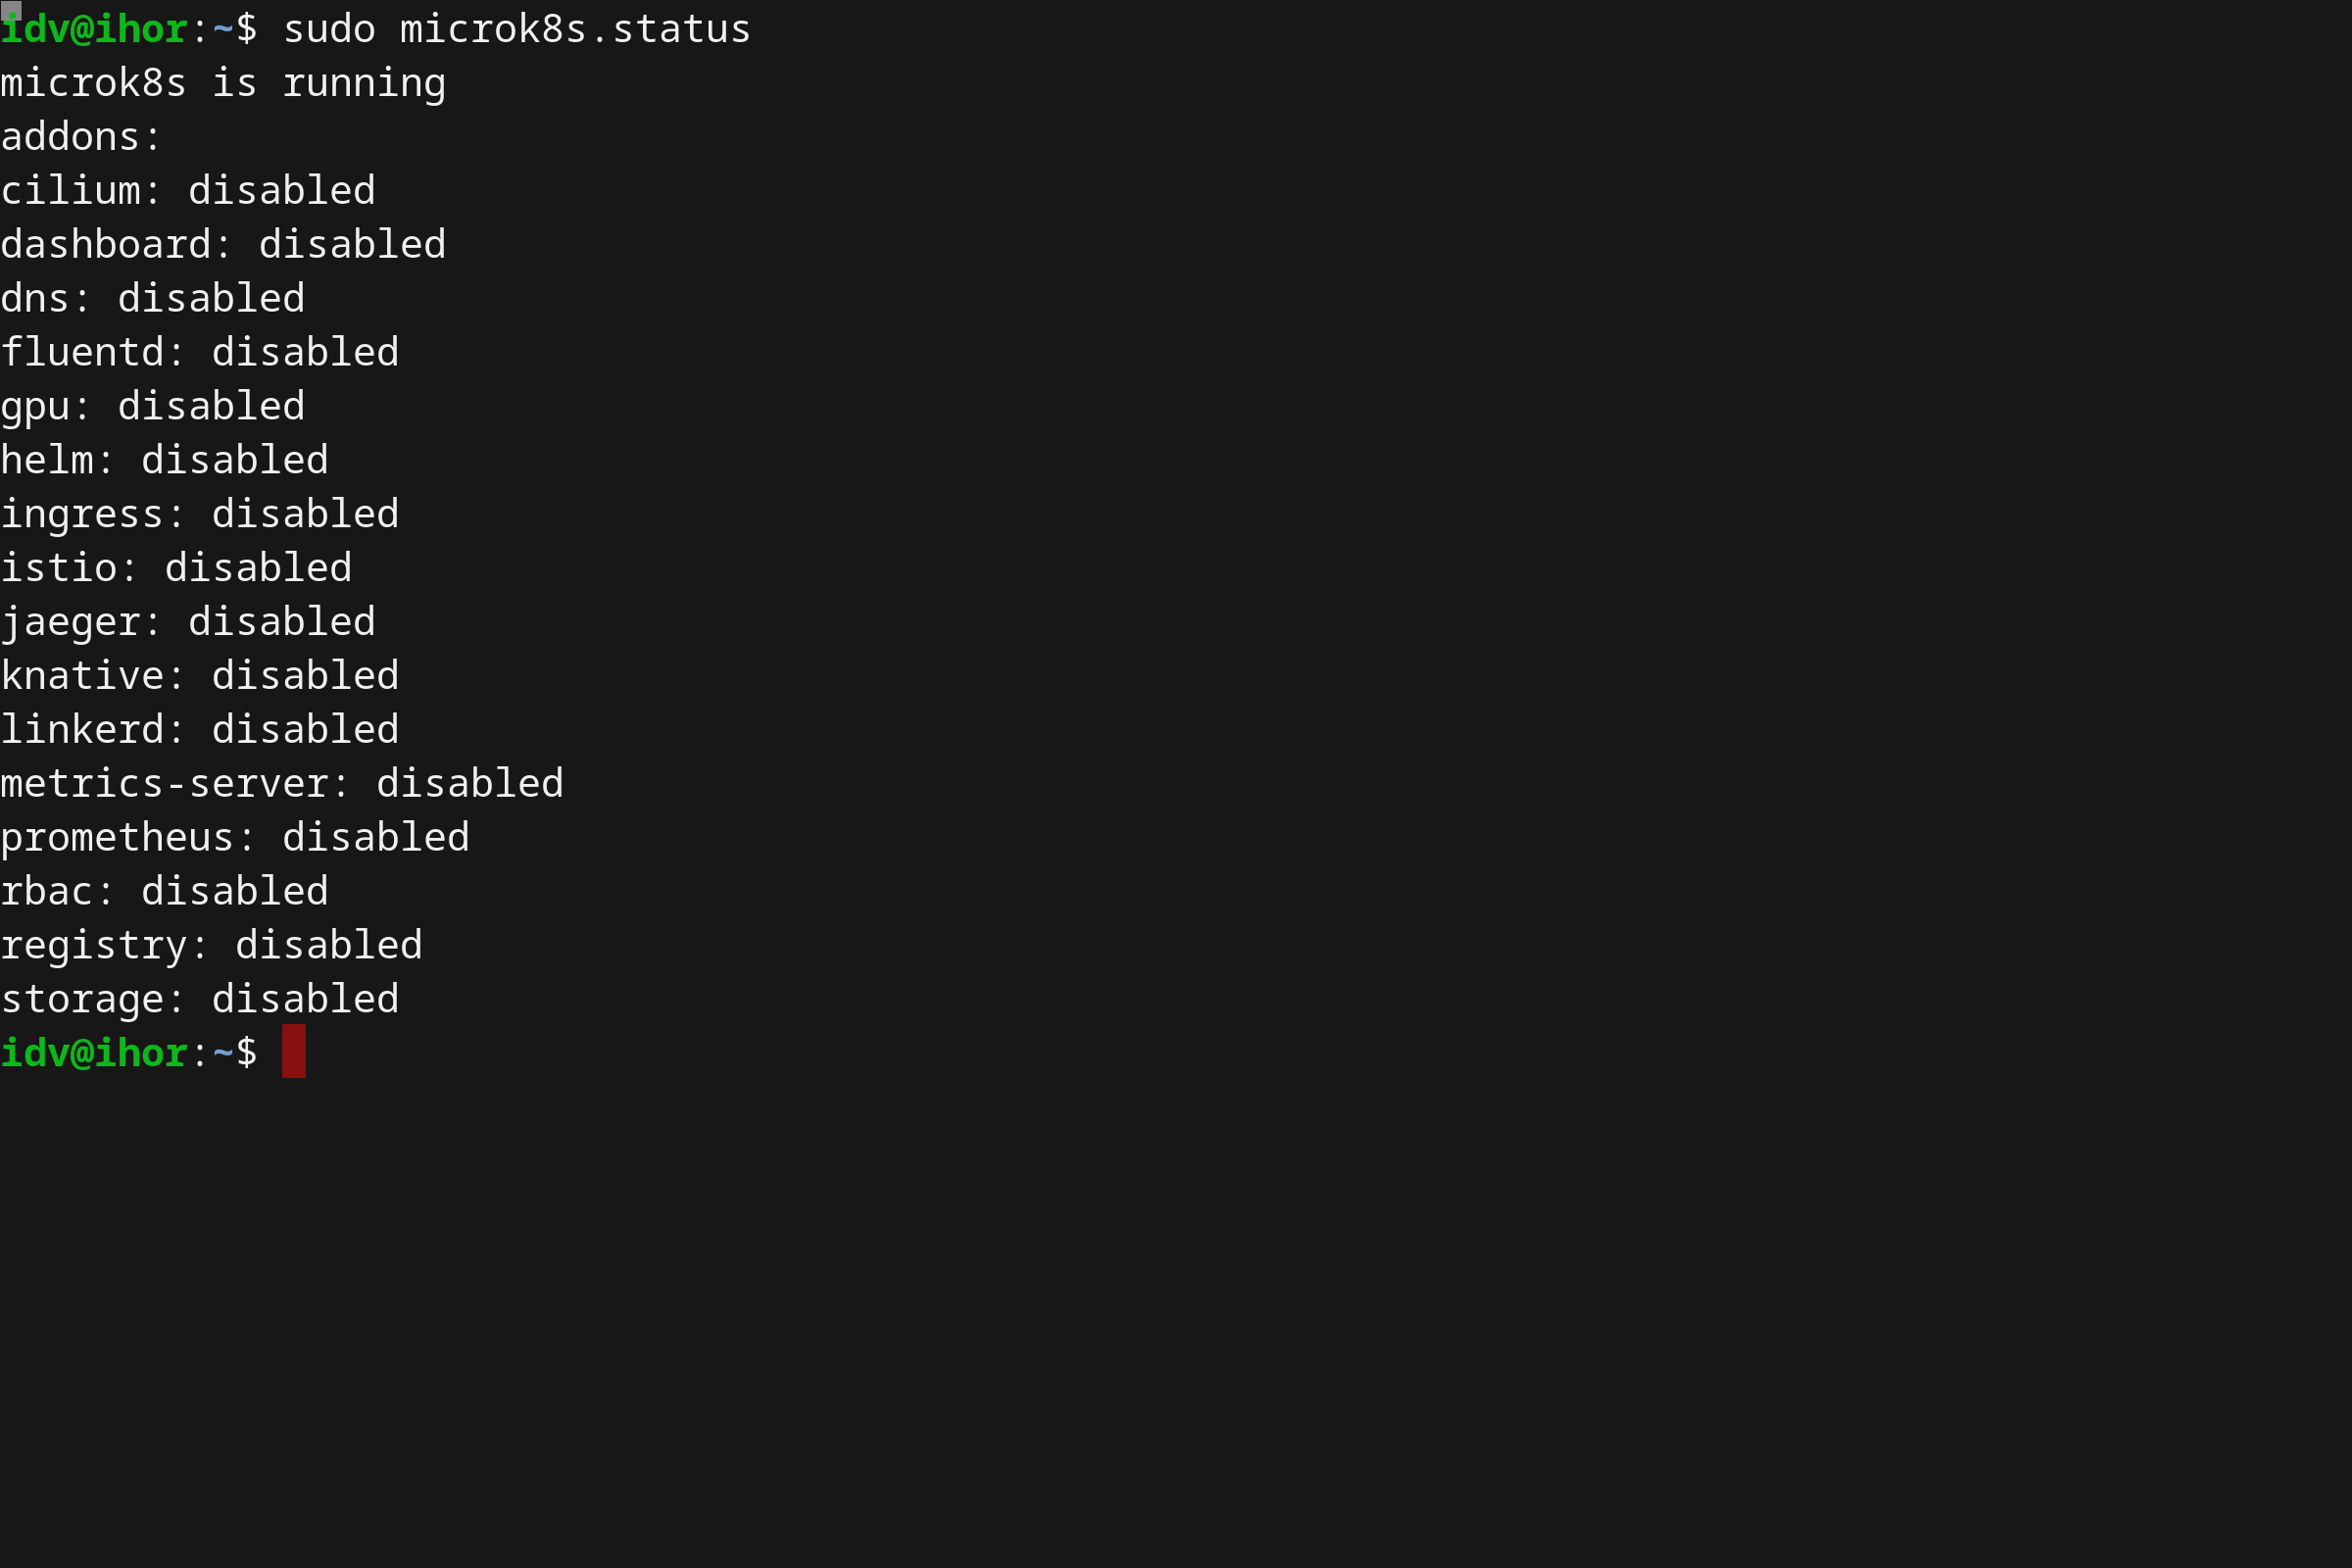This screenshot has width=2352, height=1568.
Task: Click the 'ingress: disabled' line
Action: [x=200, y=515]
